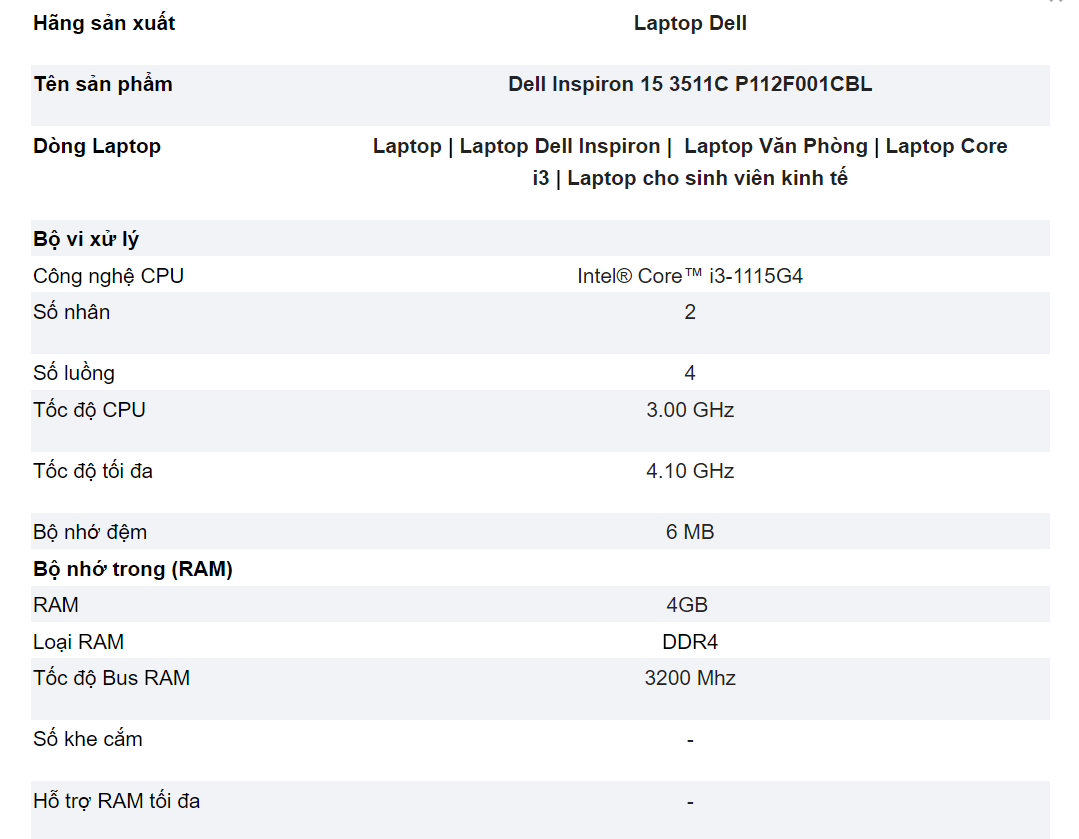Select the value '4' for Số luồng
The image size is (1079, 839).
(x=690, y=373)
